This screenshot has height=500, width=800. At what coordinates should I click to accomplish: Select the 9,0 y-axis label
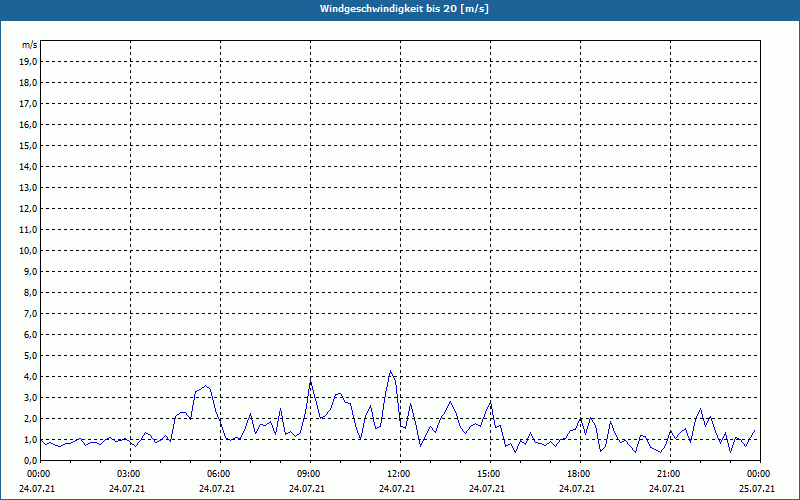31,271
